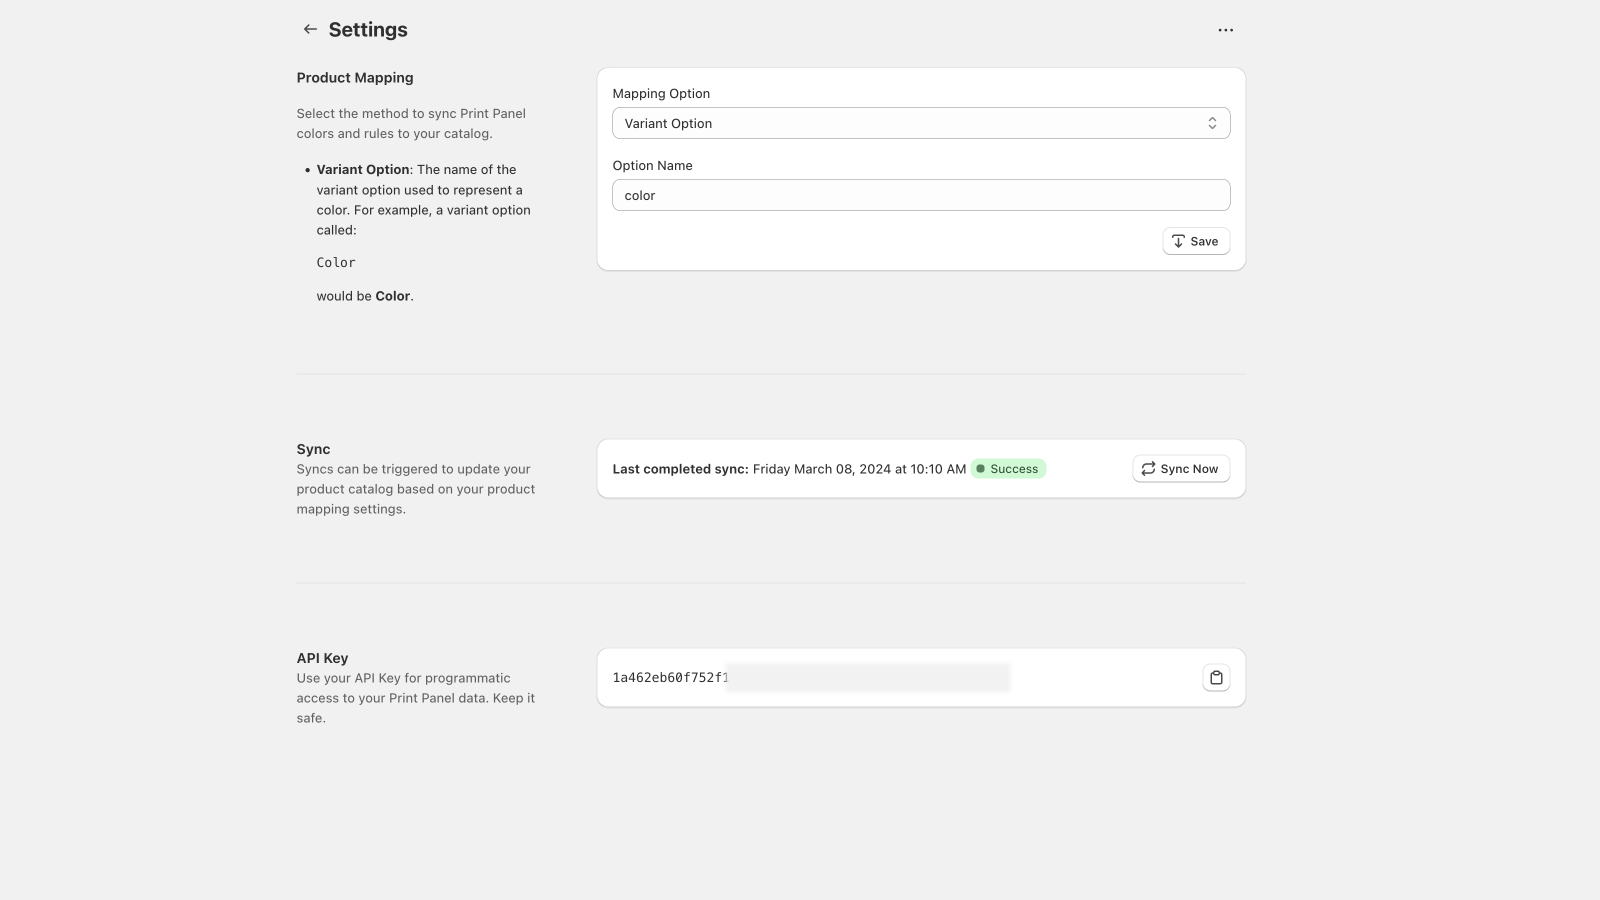Screen dimensions: 1600x900
Task: Trigger a sync with Sync Now
Action: click(1181, 469)
